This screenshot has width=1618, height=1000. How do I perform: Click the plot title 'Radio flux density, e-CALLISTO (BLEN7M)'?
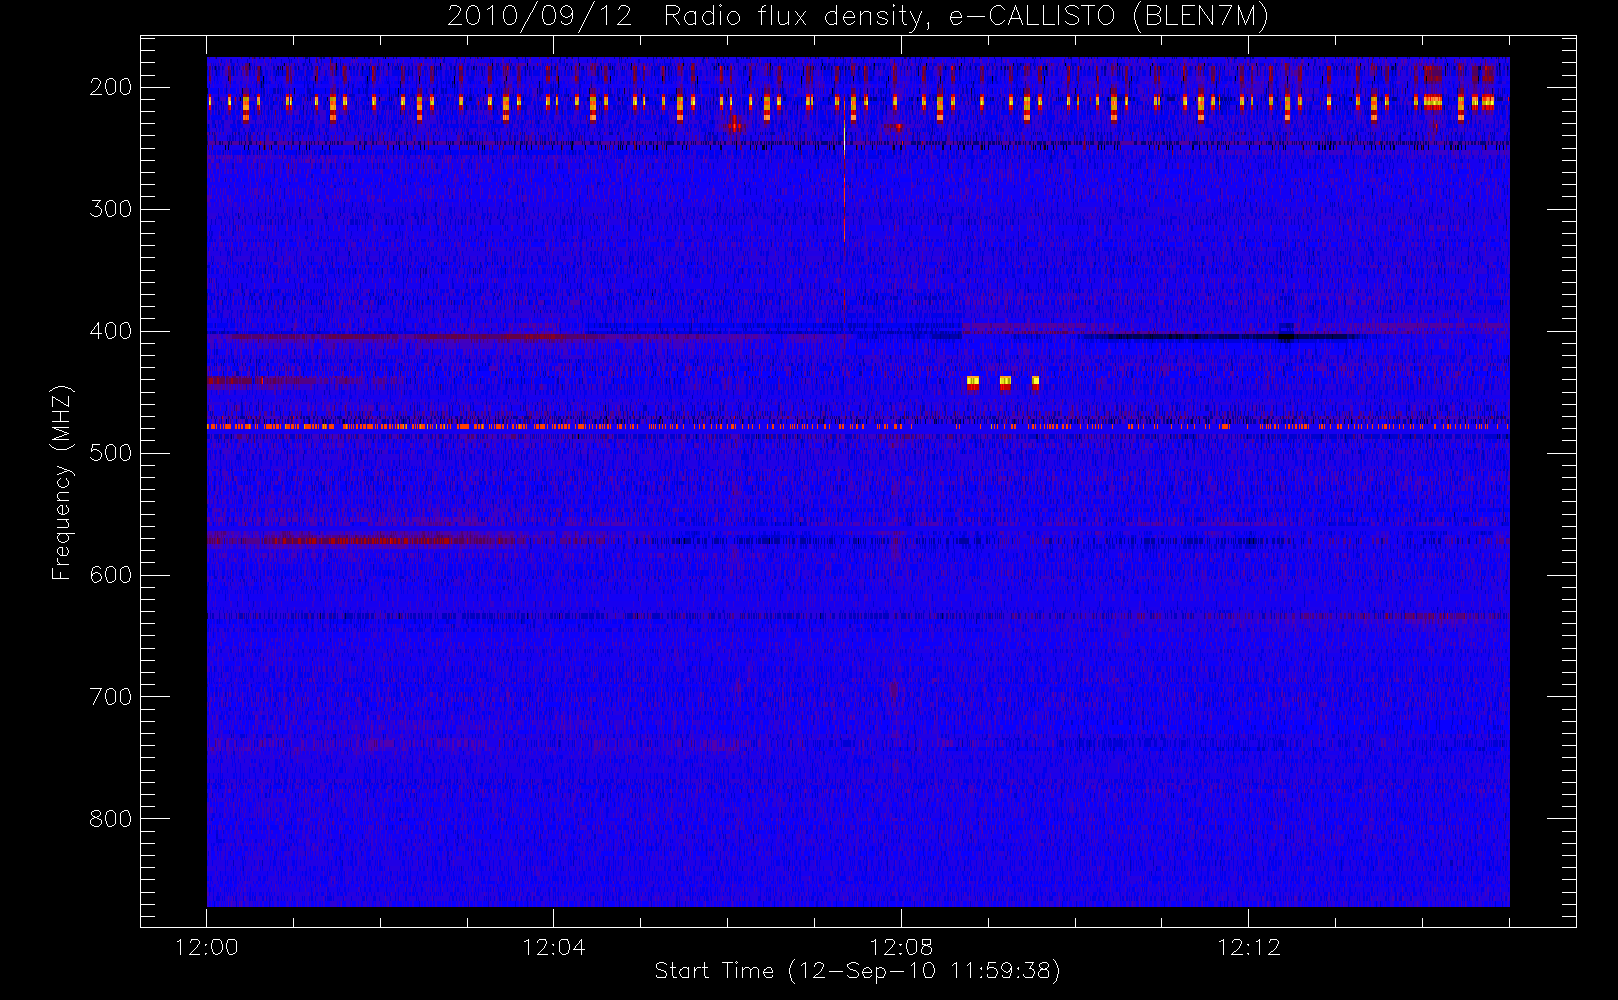[x=966, y=17]
